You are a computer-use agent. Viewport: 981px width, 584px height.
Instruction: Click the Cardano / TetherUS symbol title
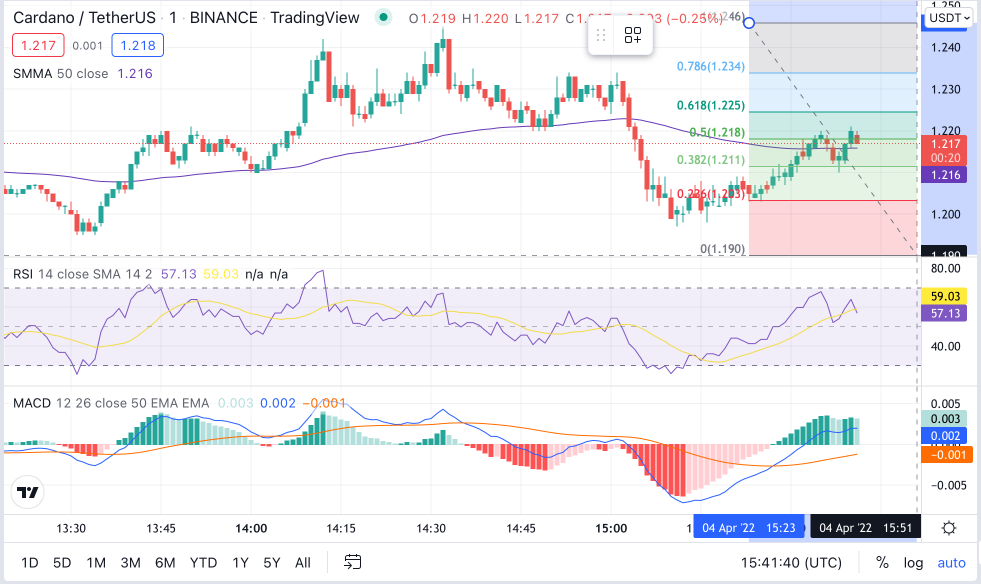point(84,18)
